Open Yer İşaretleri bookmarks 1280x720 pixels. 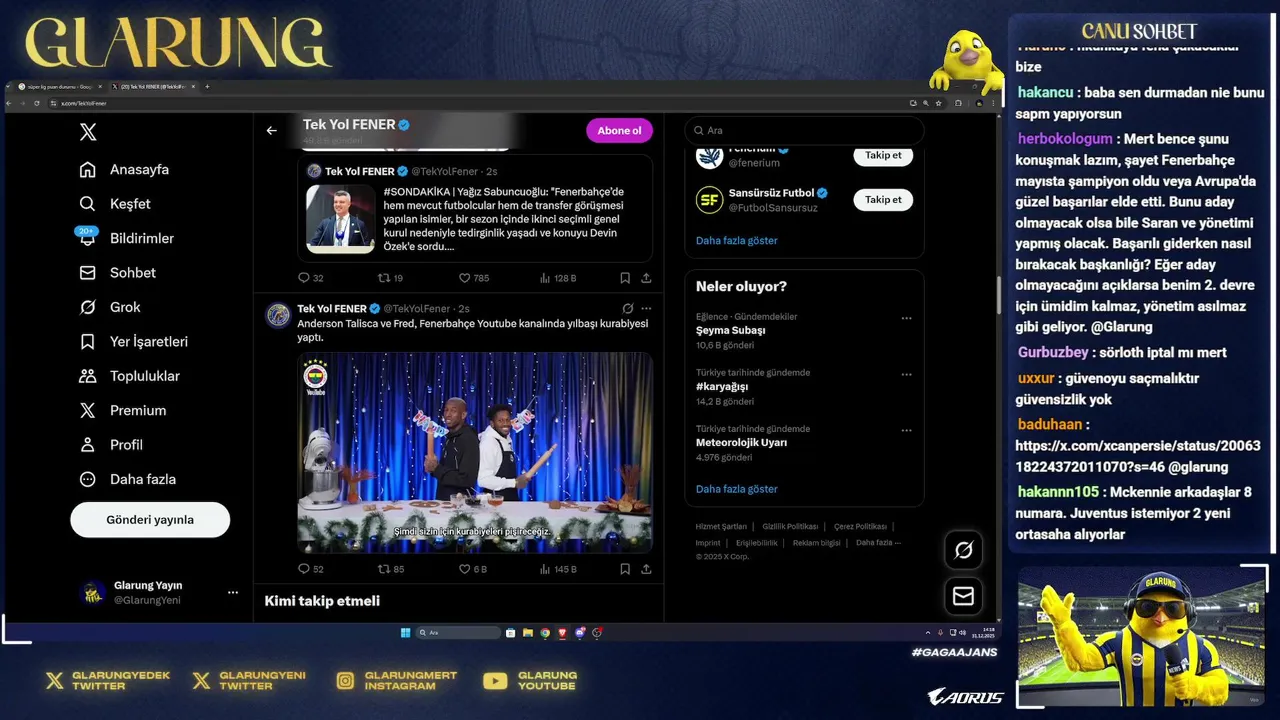pyautogui.click(x=133, y=342)
